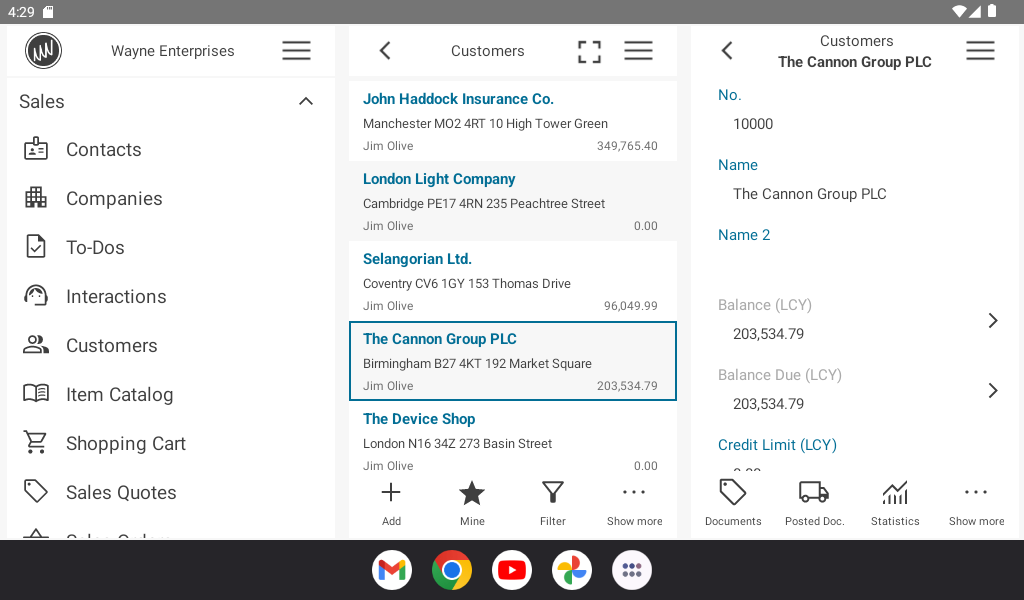The image size is (1024, 600).
Task: Launch Gmail from the taskbar
Action: point(392,570)
